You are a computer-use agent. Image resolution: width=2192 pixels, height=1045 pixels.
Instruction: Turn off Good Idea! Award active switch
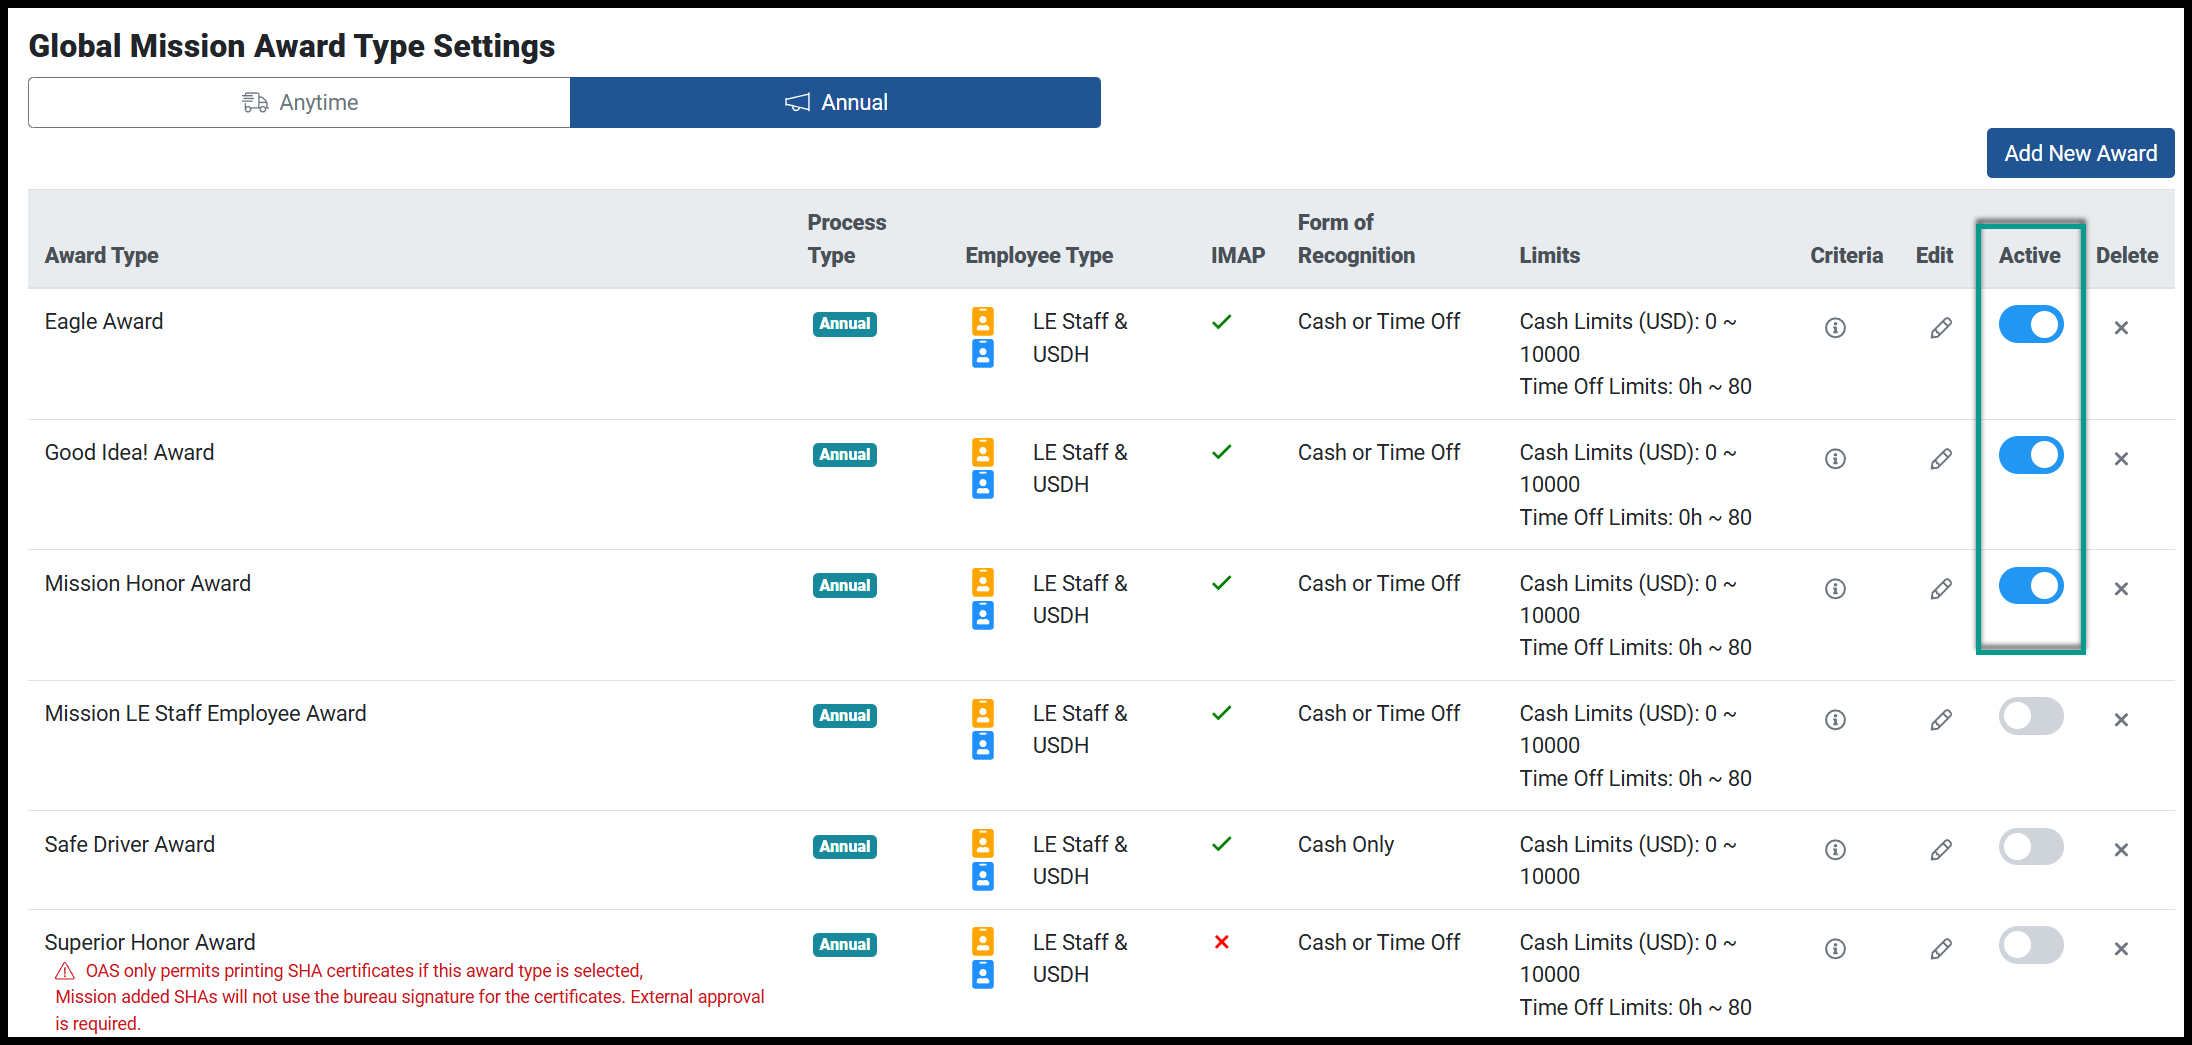click(2031, 455)
